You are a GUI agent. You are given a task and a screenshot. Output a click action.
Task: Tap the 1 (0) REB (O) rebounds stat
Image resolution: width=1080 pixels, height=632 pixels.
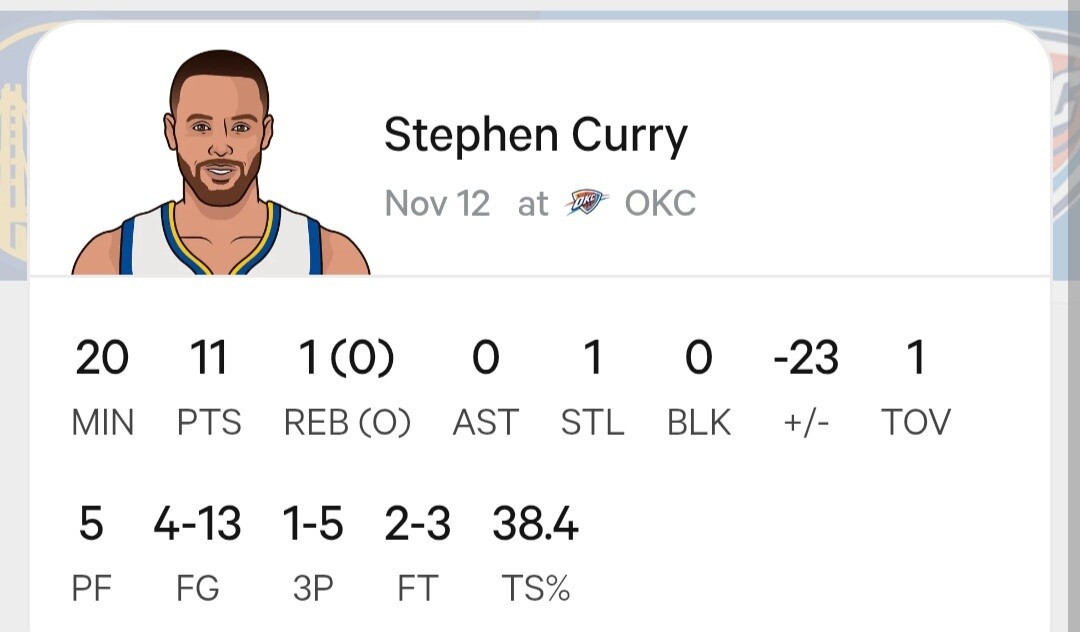(x=347, y=358)
